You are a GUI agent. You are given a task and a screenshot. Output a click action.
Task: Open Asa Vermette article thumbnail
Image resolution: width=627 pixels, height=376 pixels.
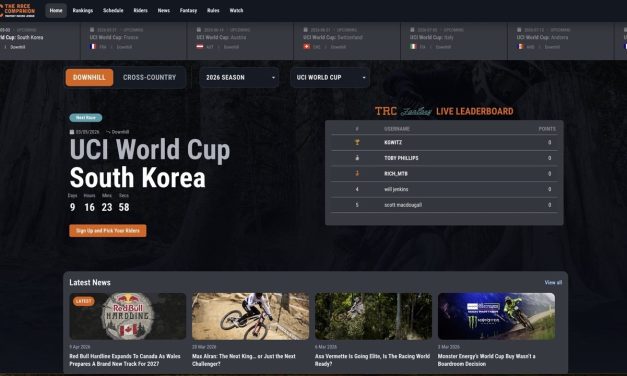tap(373, 316)
